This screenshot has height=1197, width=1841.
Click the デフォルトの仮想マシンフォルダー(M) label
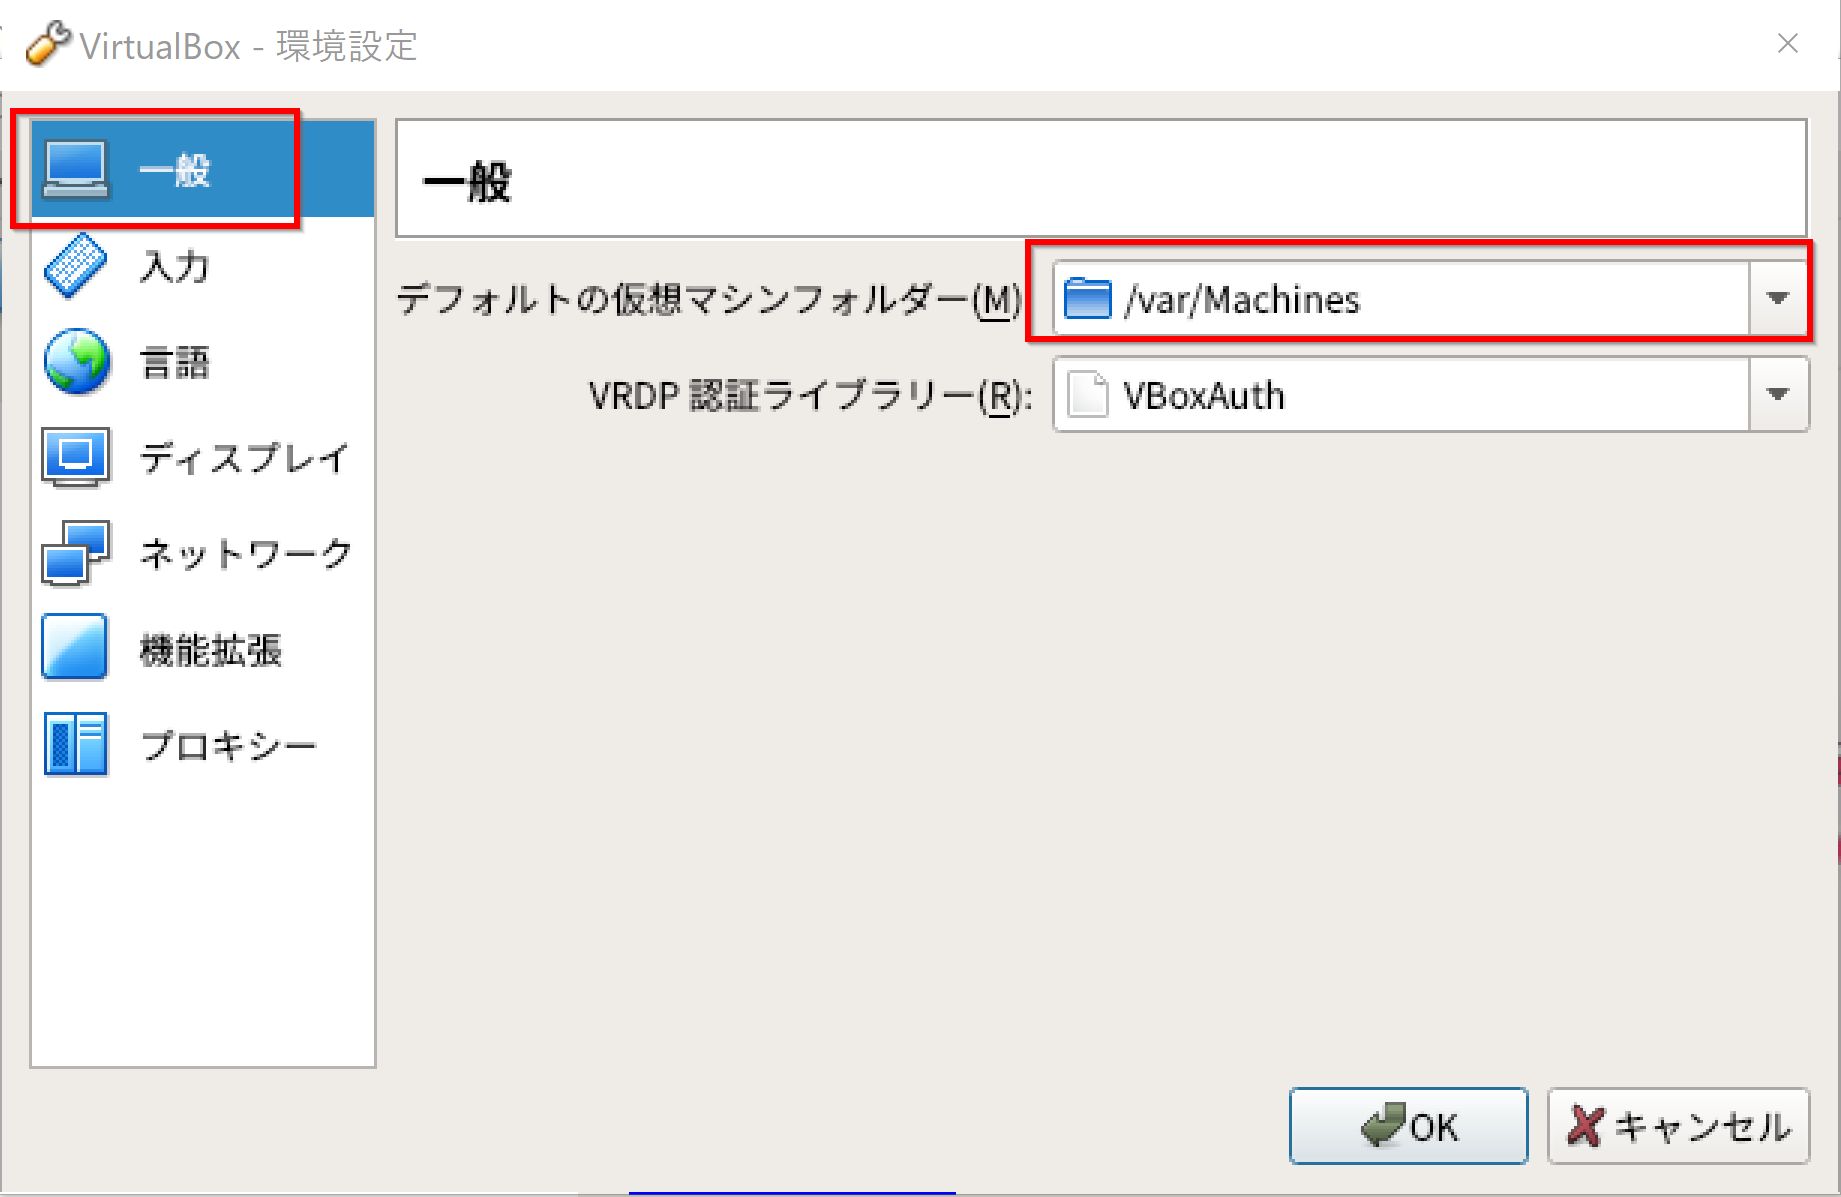coord(709,299)
